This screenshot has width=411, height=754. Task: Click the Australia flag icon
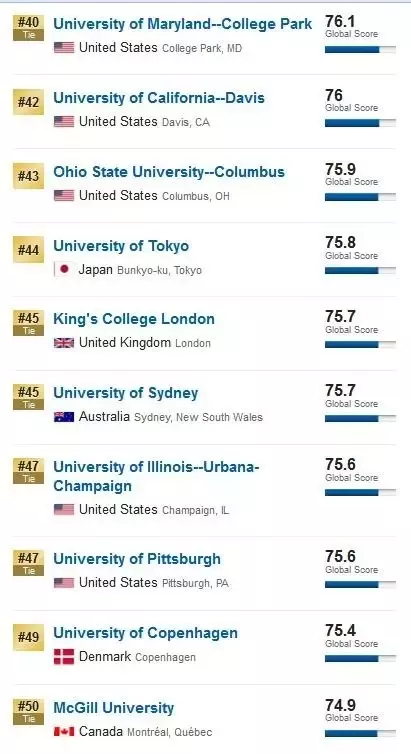tap(64, 417)
